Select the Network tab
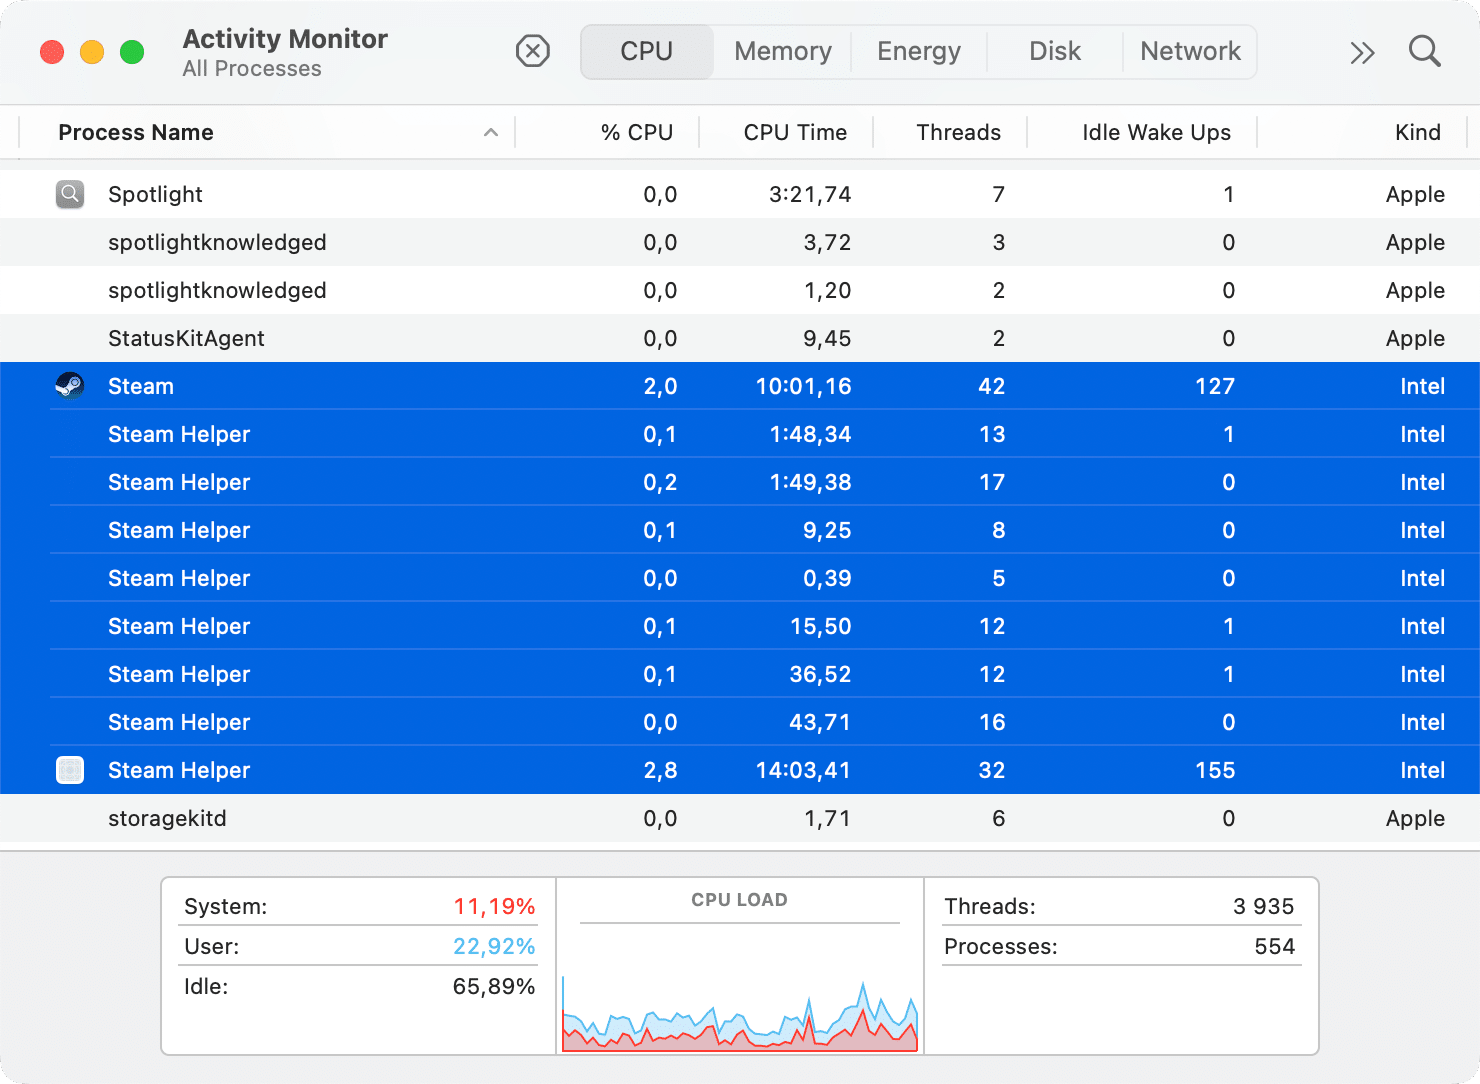 point(1190,51)
